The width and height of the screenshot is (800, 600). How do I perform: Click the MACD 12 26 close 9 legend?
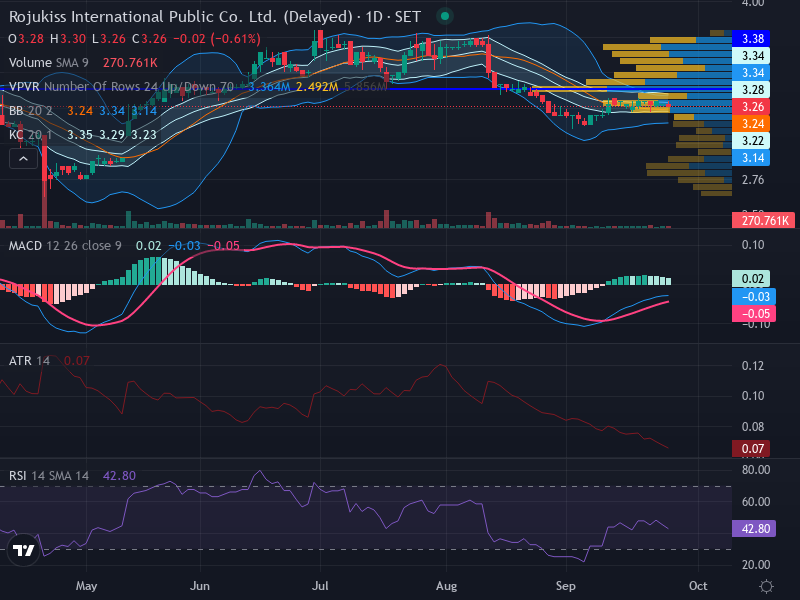coord(65,246)
